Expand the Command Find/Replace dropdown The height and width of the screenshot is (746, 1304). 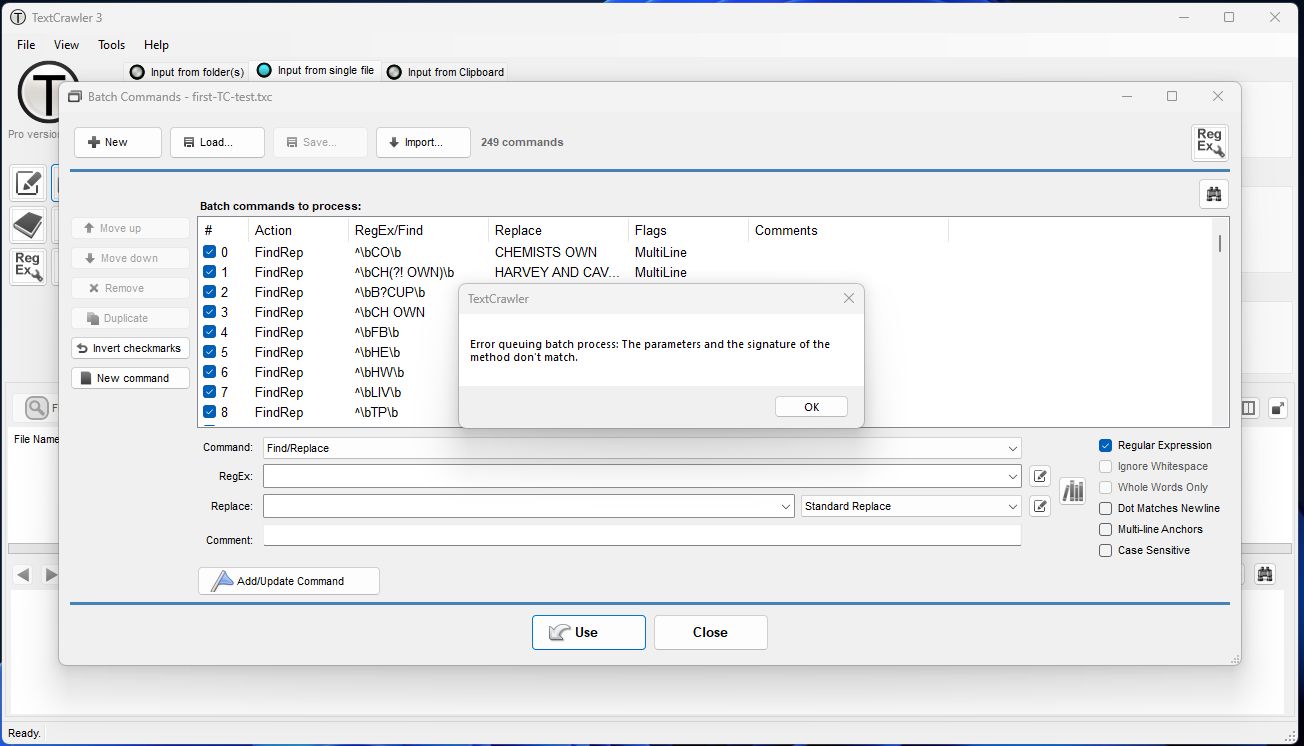1012,449
